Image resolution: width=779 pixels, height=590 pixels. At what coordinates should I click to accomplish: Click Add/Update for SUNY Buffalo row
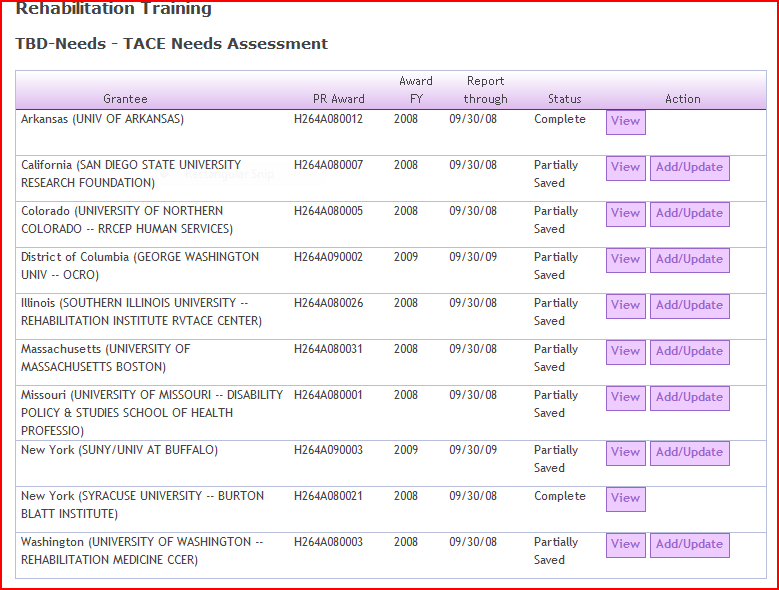(690, 453)
